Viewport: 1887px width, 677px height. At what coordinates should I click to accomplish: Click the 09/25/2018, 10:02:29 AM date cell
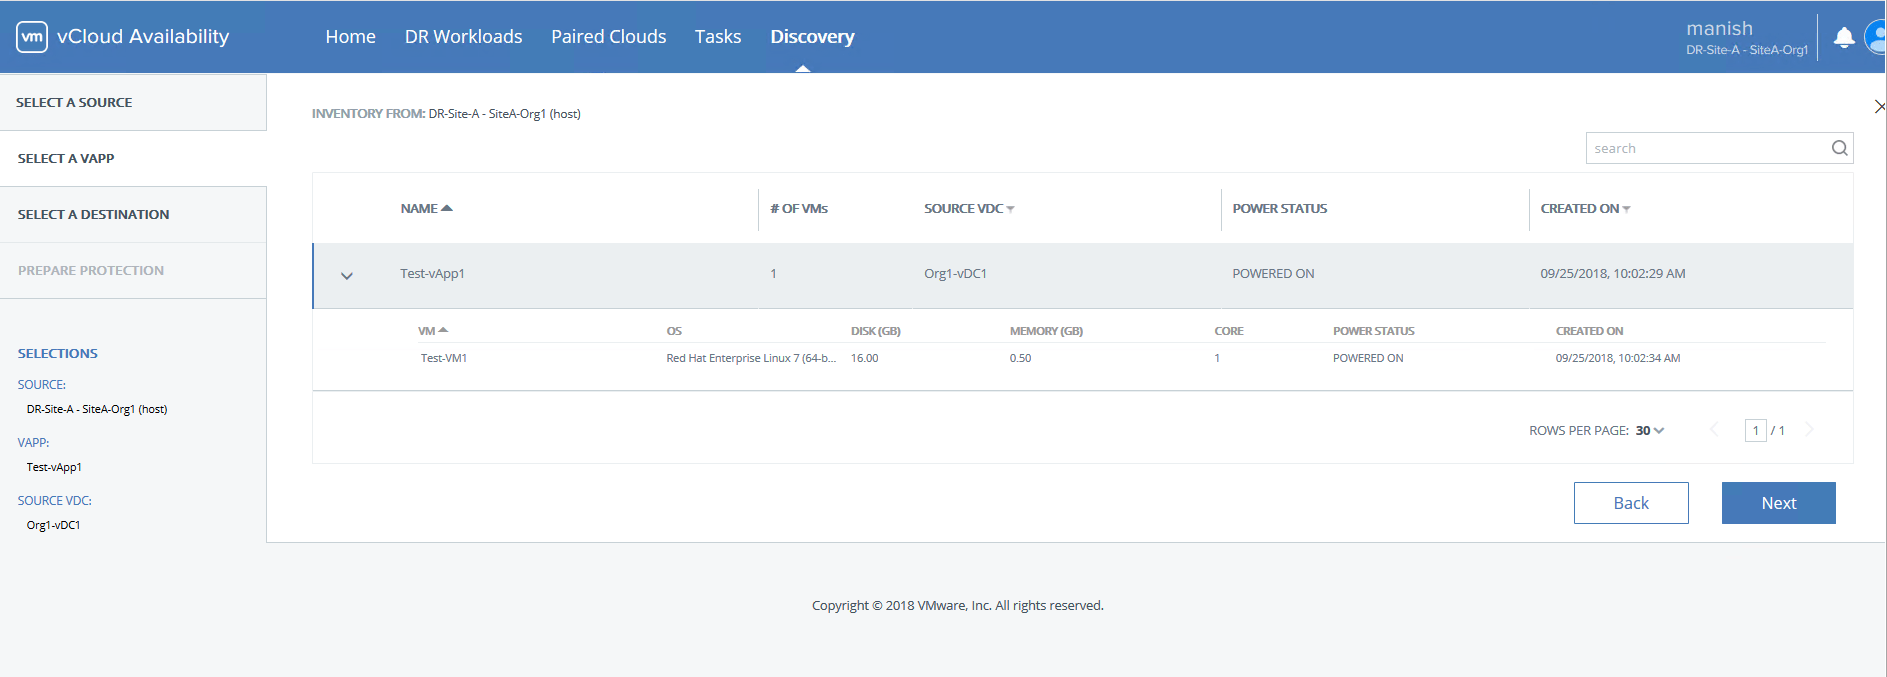1612,273
